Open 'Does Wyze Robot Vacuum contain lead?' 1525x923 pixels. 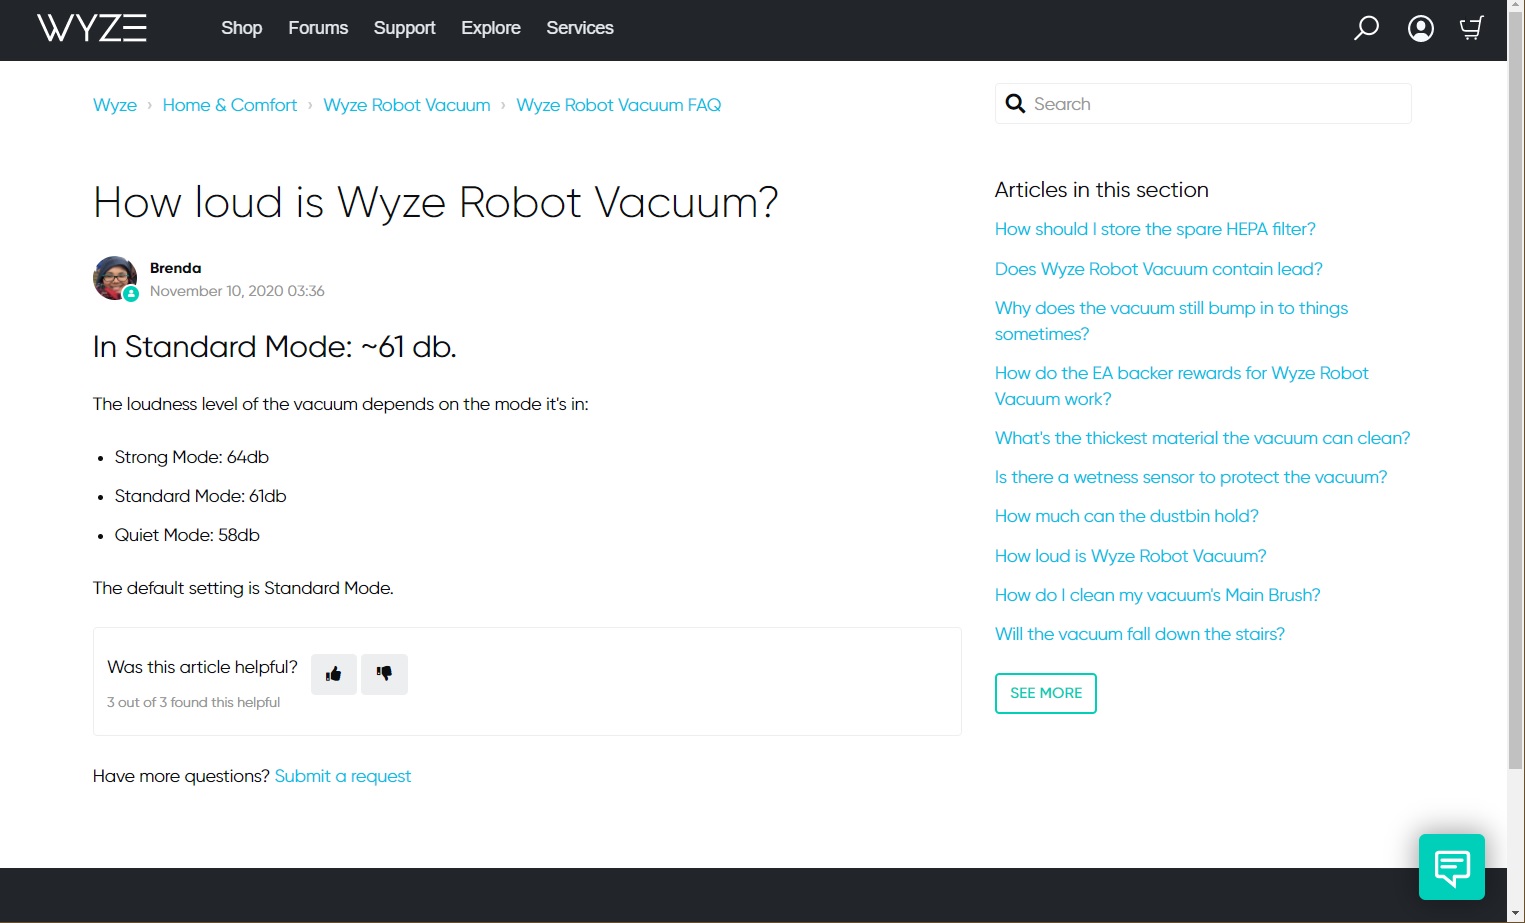tap(1159, 269)
